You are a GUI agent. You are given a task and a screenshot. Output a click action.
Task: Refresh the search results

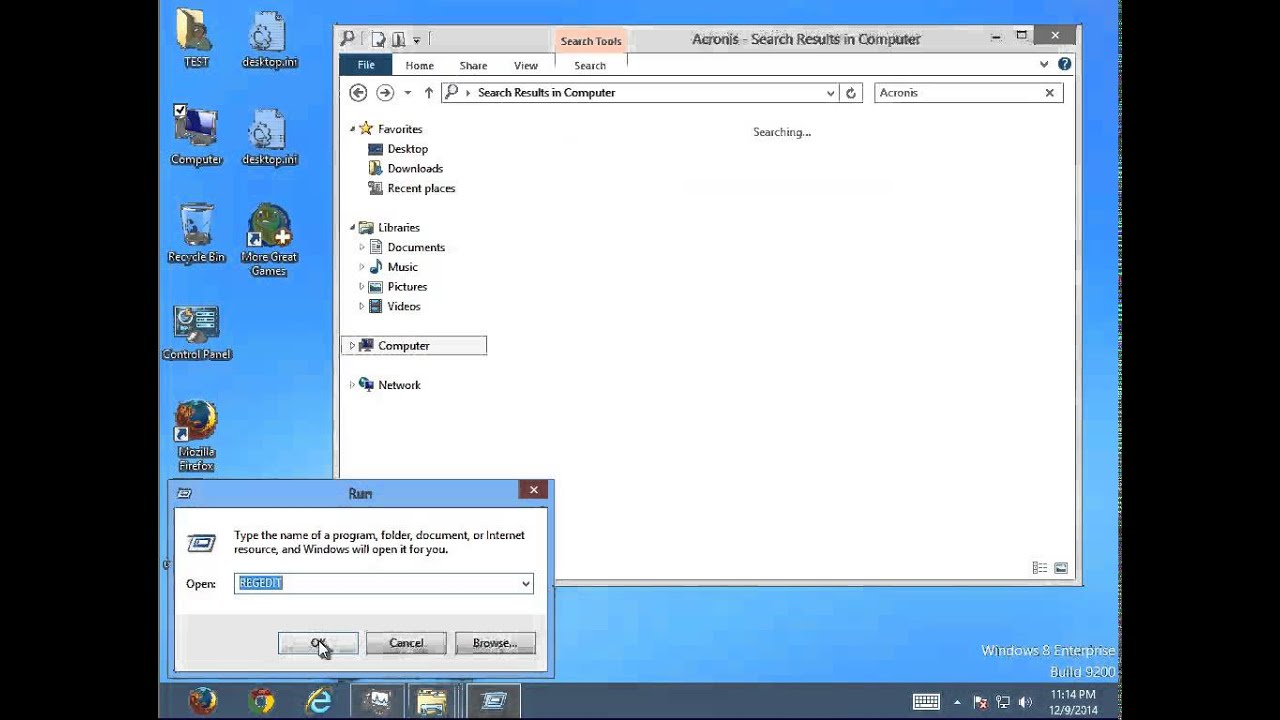851,92
